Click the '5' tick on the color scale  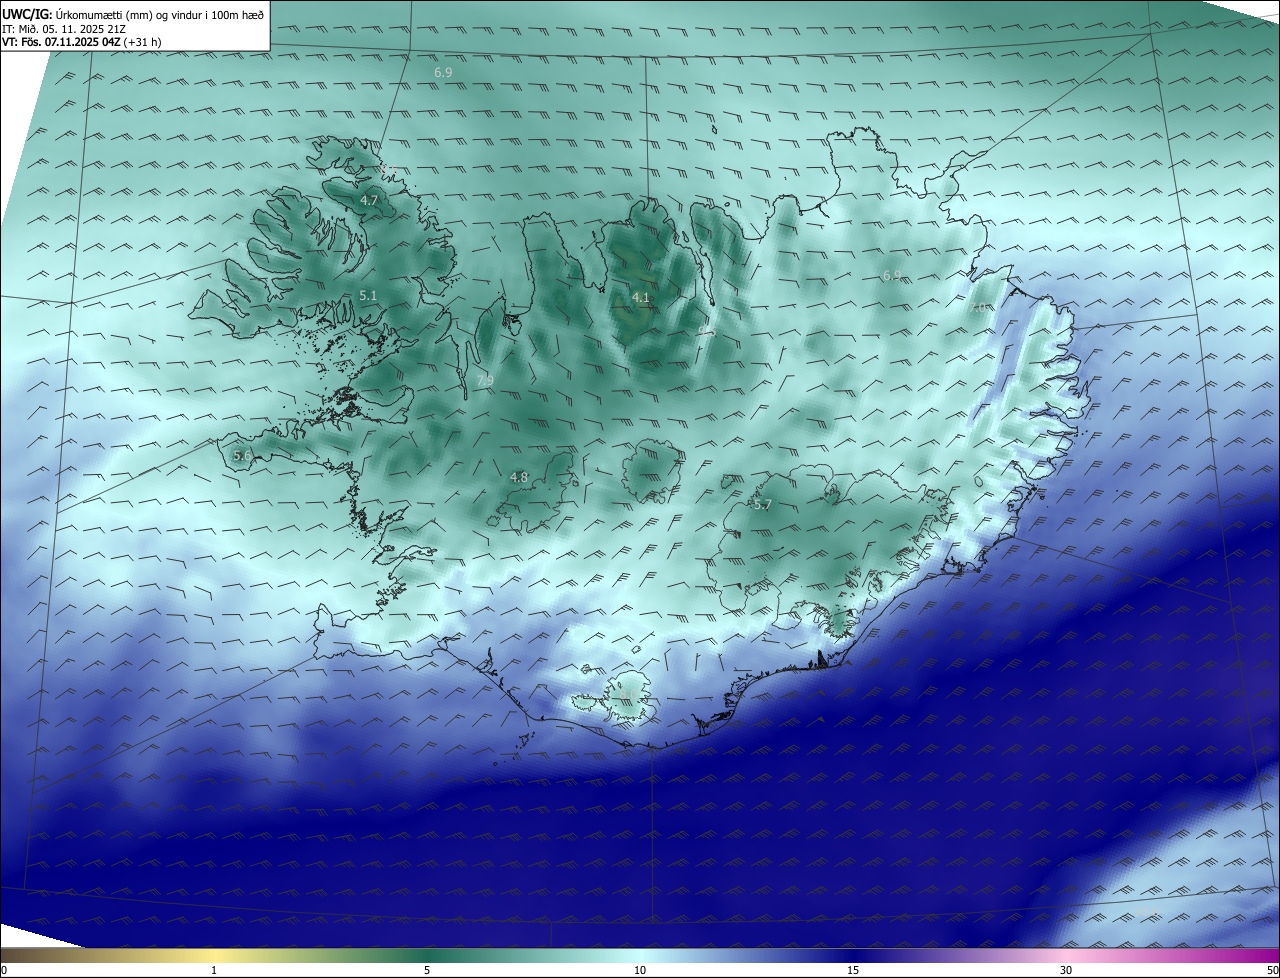pyautogui.click(x=427, y=970)
